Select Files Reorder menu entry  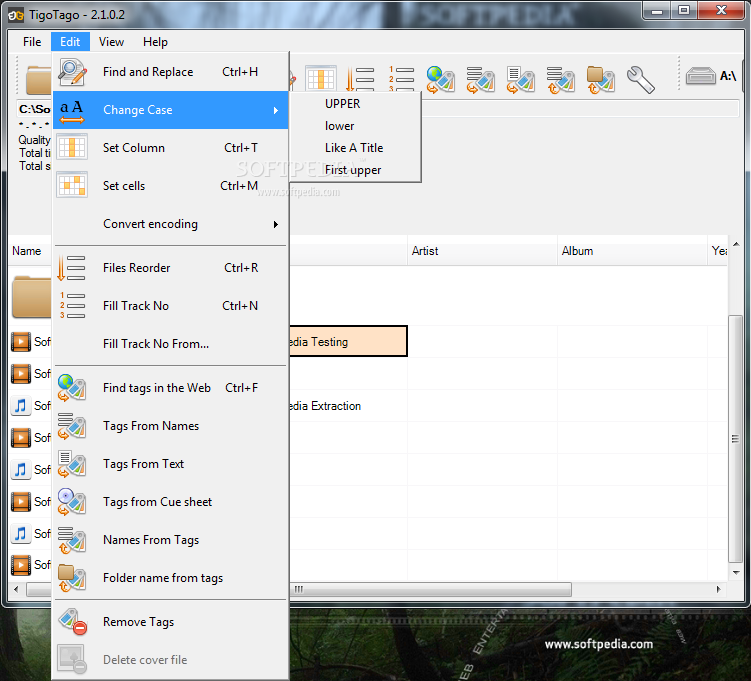pyautogui.click(x=171, y=268)
